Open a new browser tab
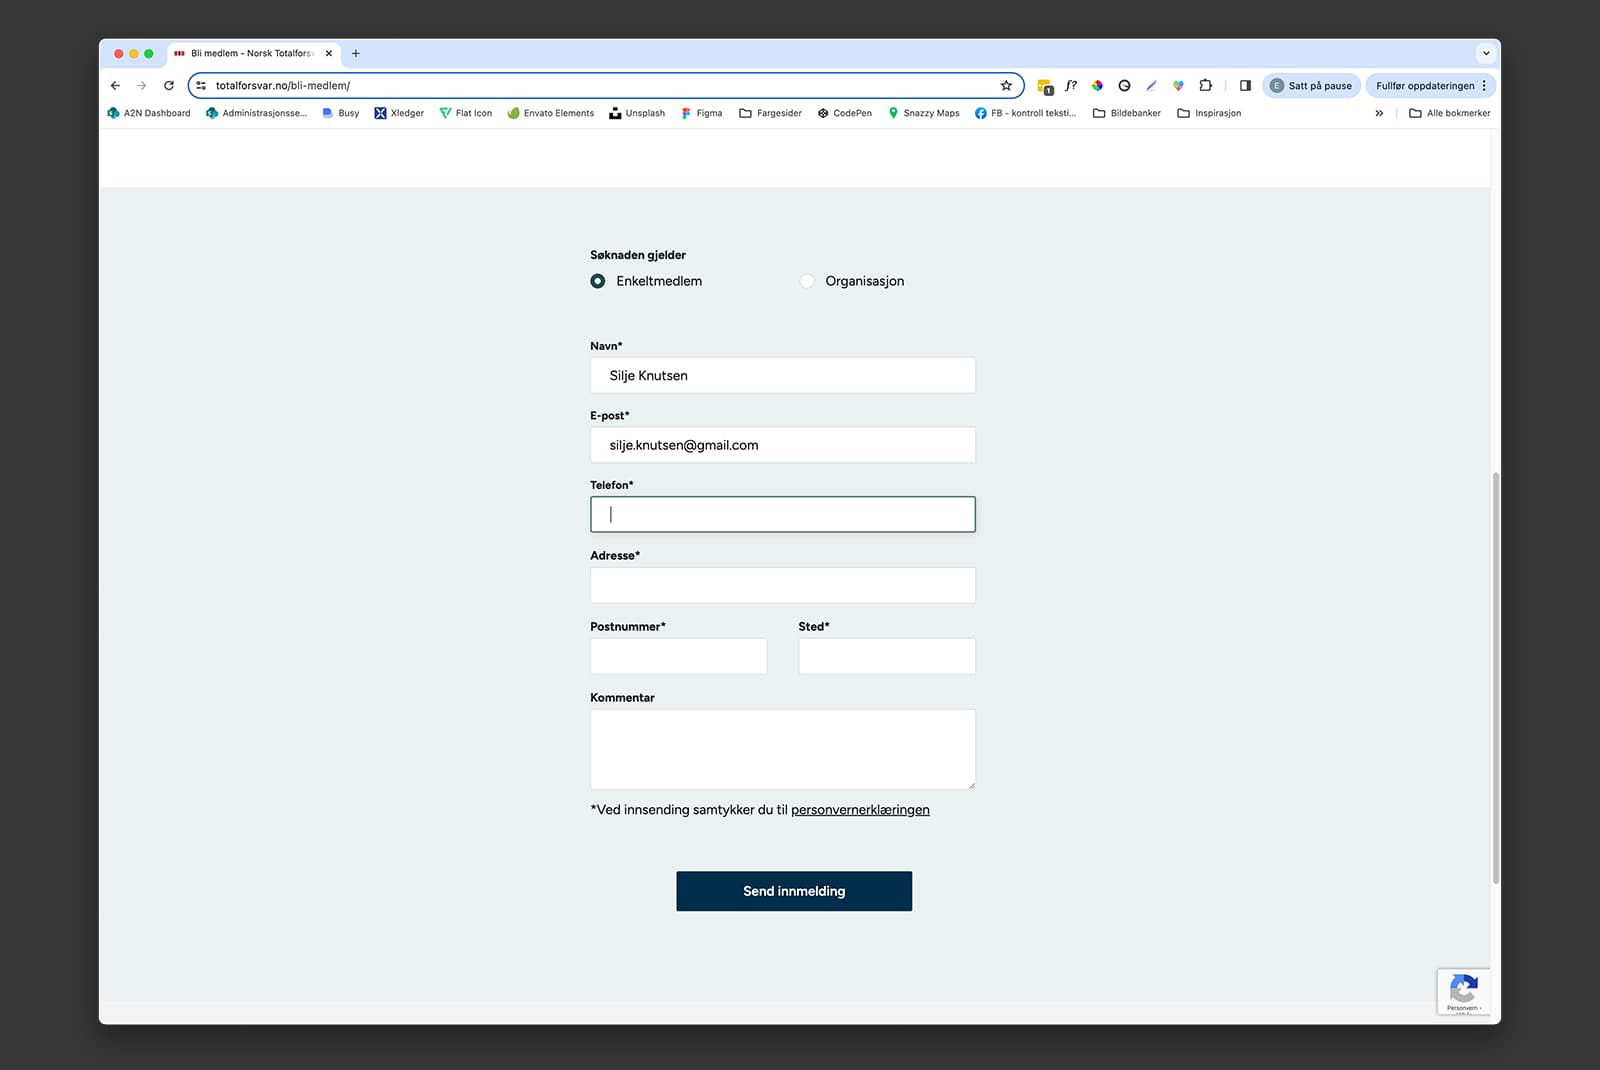Screen dimensions: 1600x1070 [x=356, y=54]
